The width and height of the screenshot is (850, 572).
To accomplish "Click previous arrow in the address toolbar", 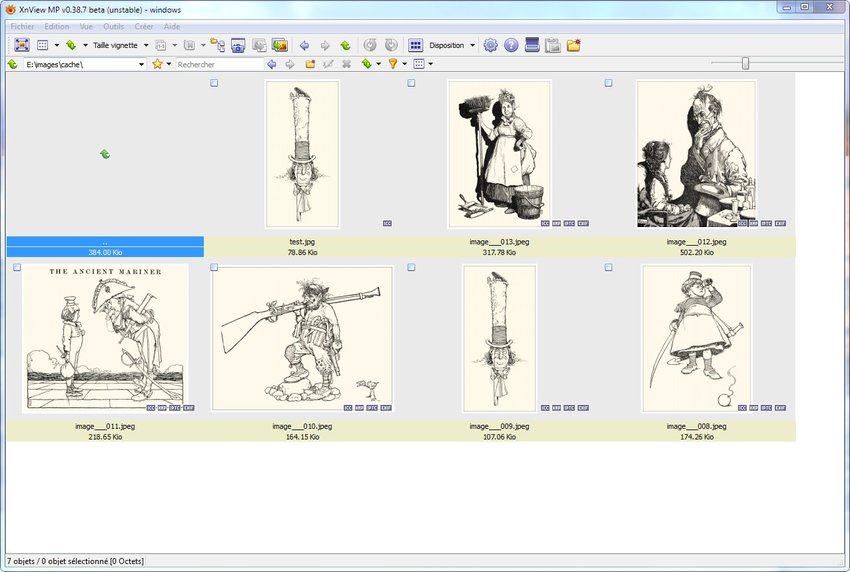I will coord(272,64).
